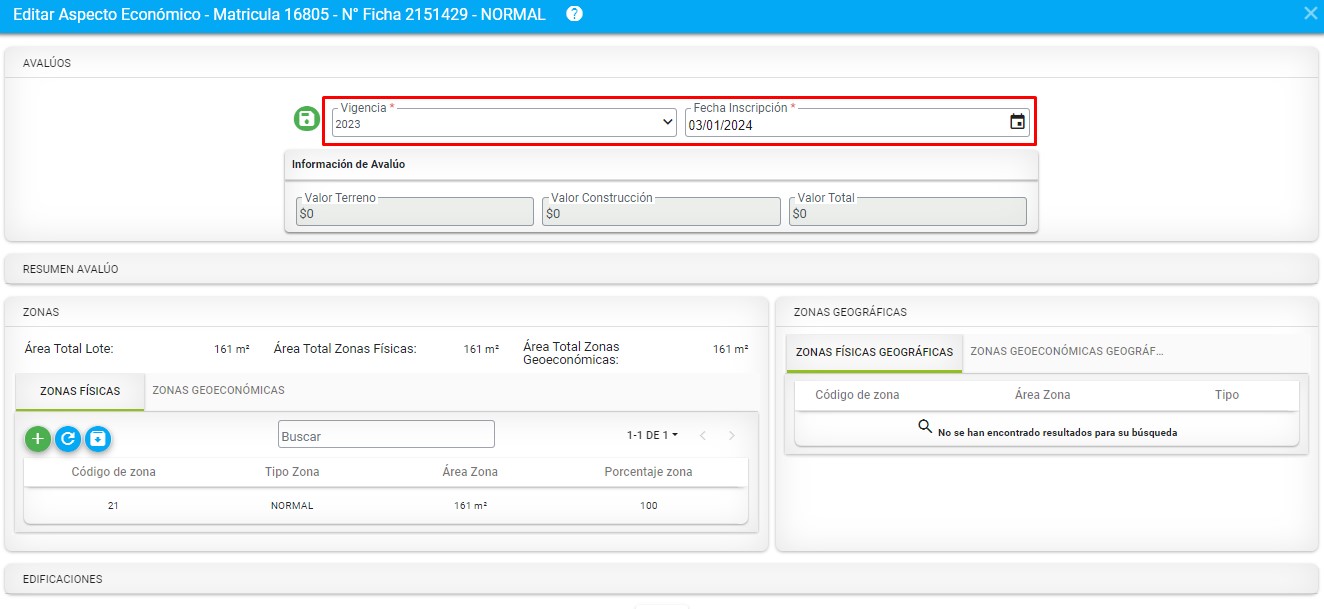Go to next page of zones table
1324x609 pixels.
[732, 435]
